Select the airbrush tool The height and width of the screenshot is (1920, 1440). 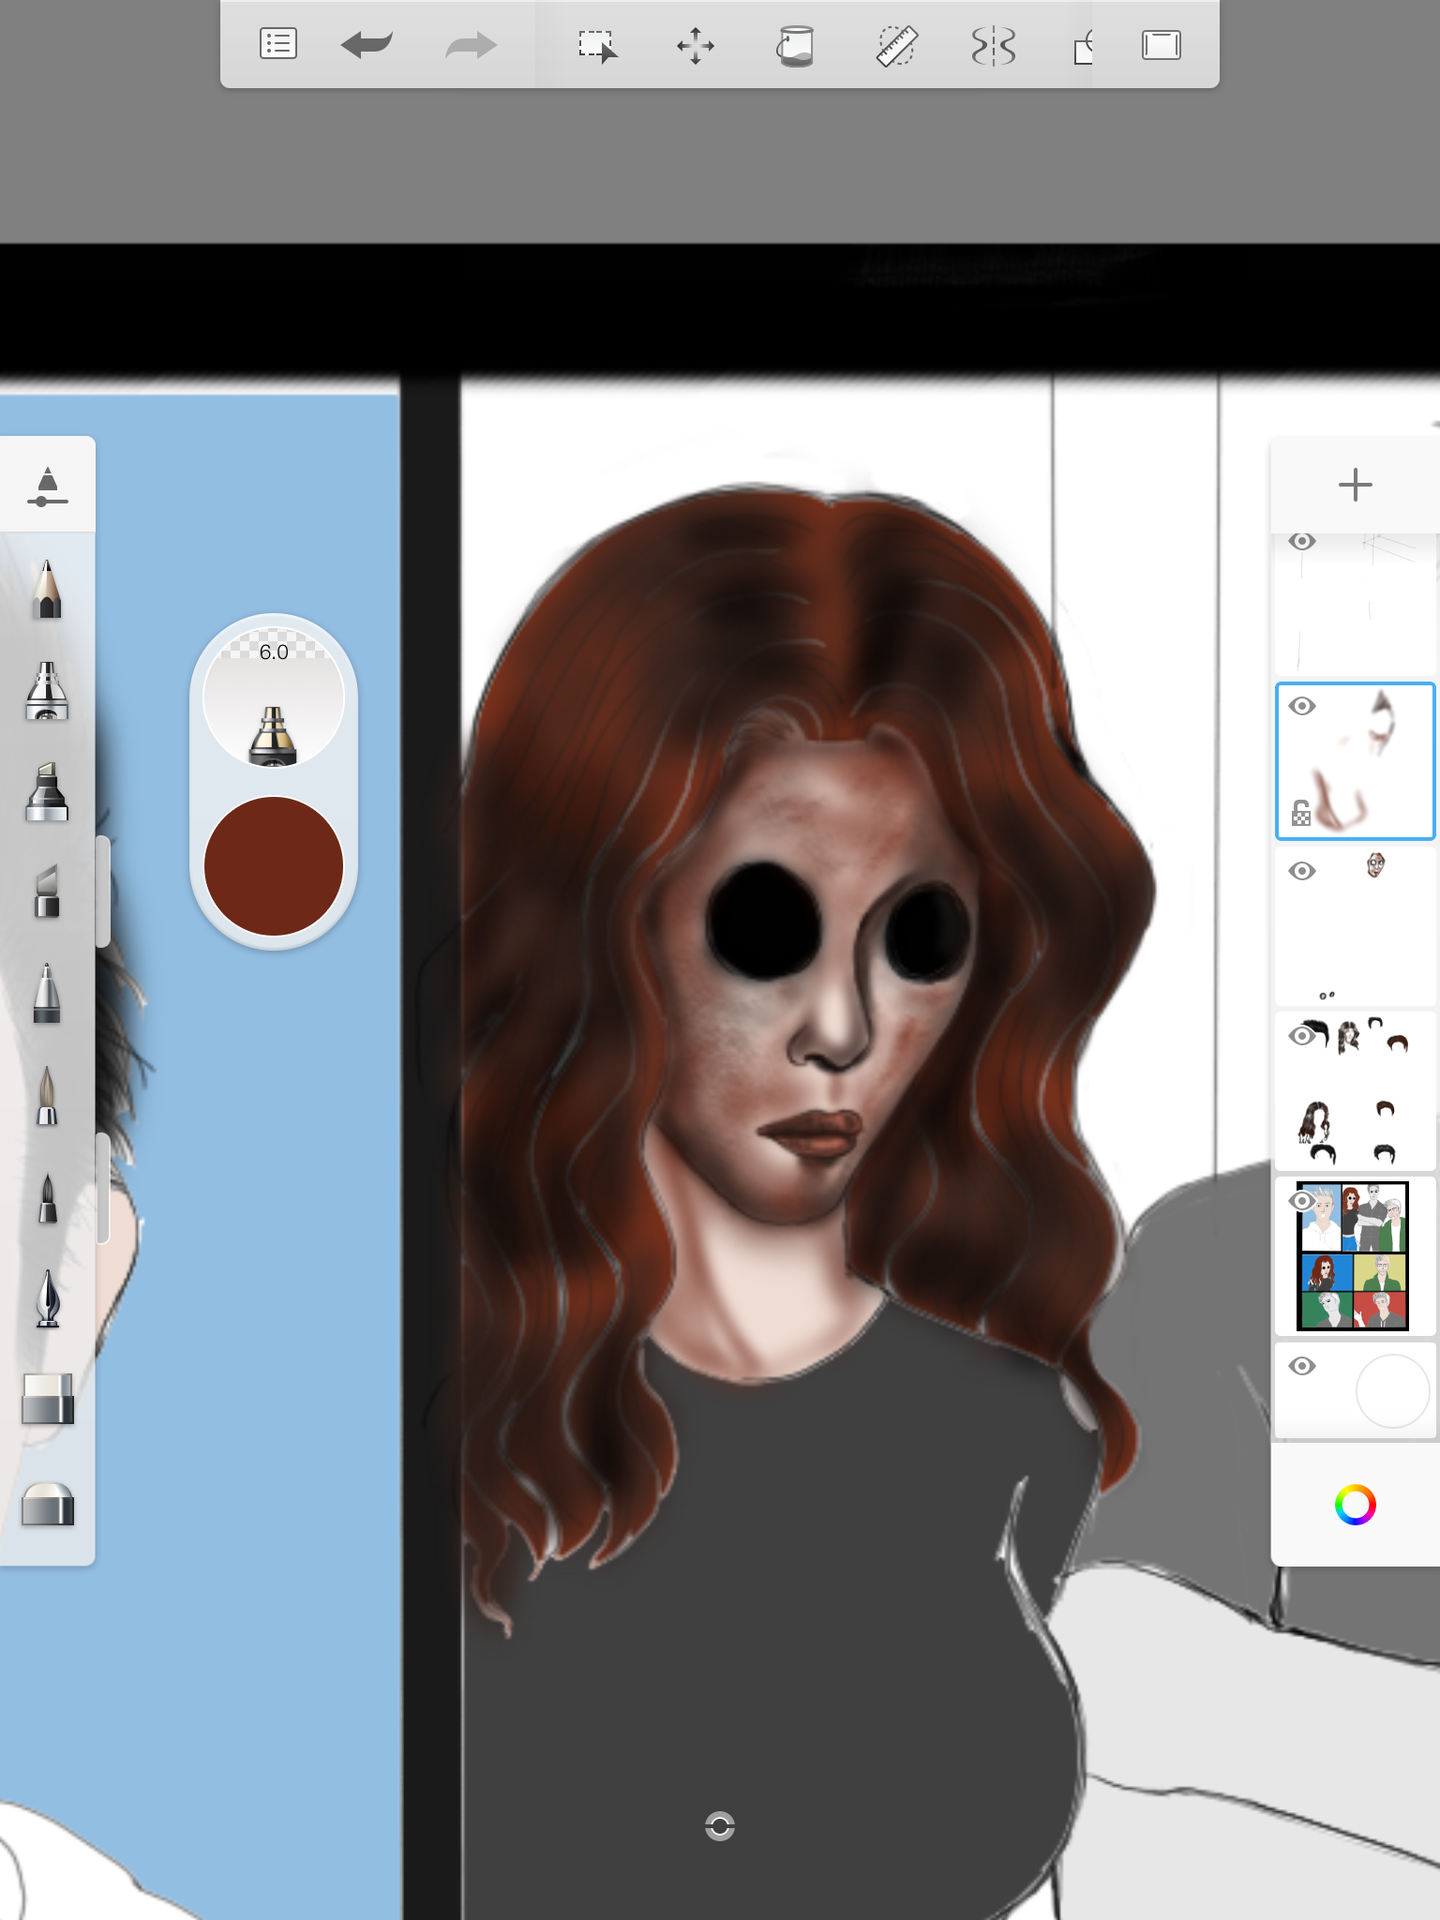(47, 691)
